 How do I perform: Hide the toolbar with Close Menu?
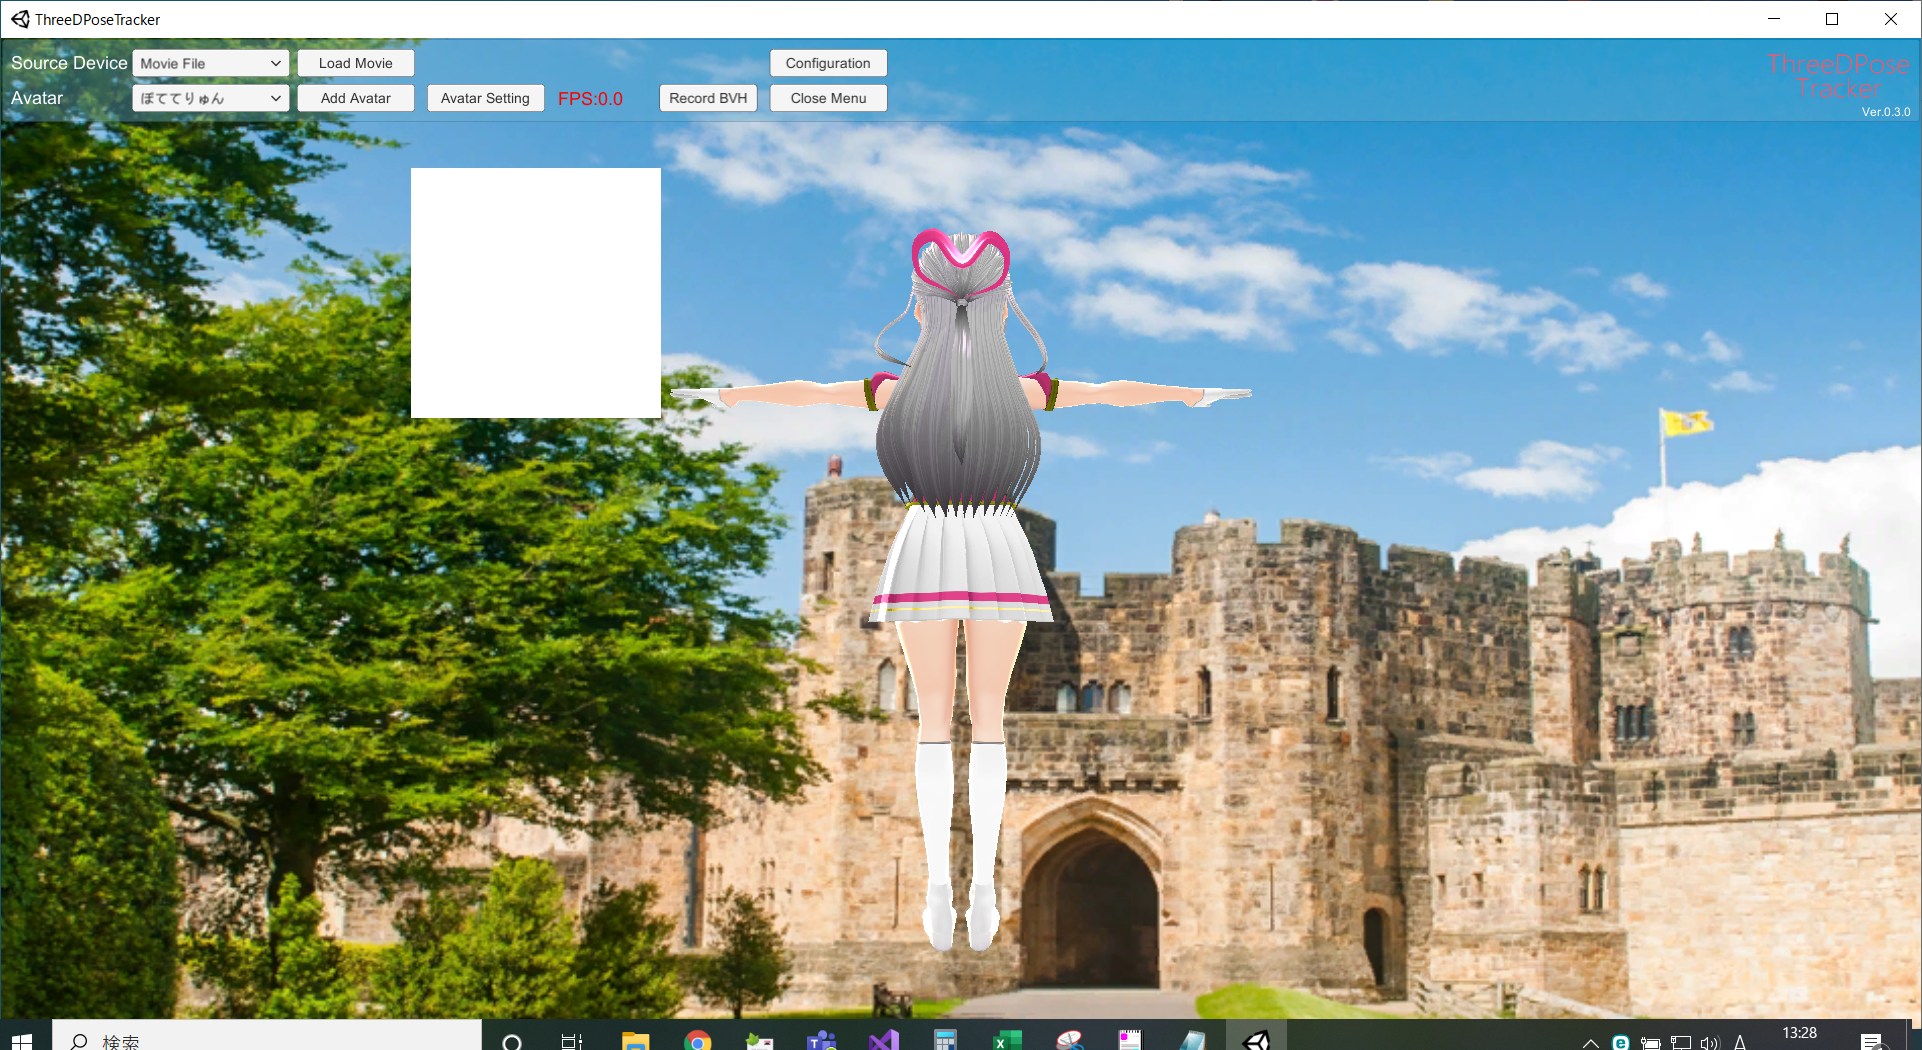(828, 98)
